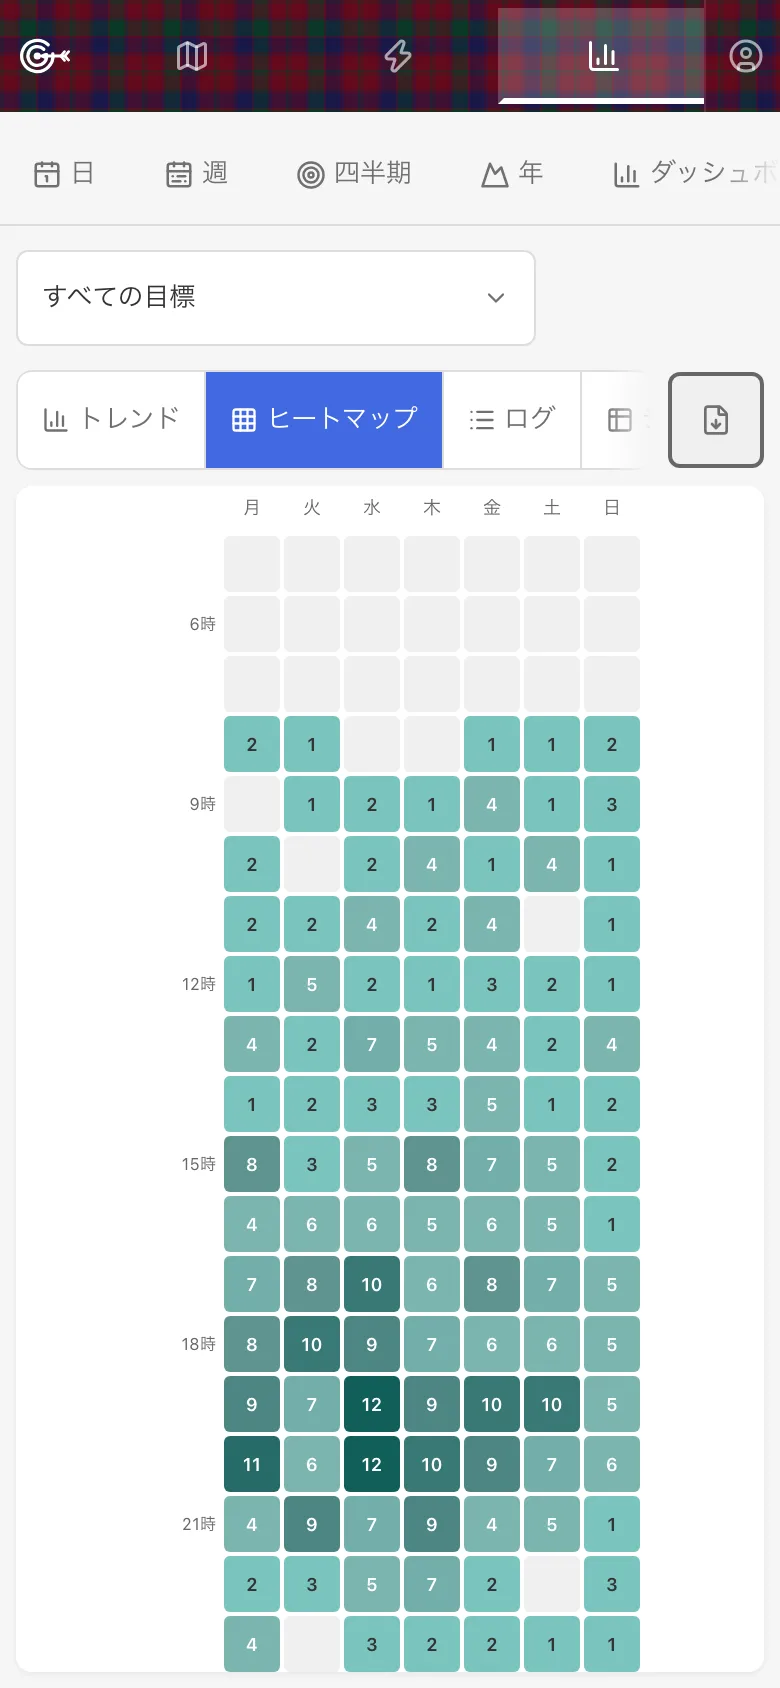The image size is (780, 1688).
Task: Open the map icon in top navigation
Action: (x=192, y=56)
